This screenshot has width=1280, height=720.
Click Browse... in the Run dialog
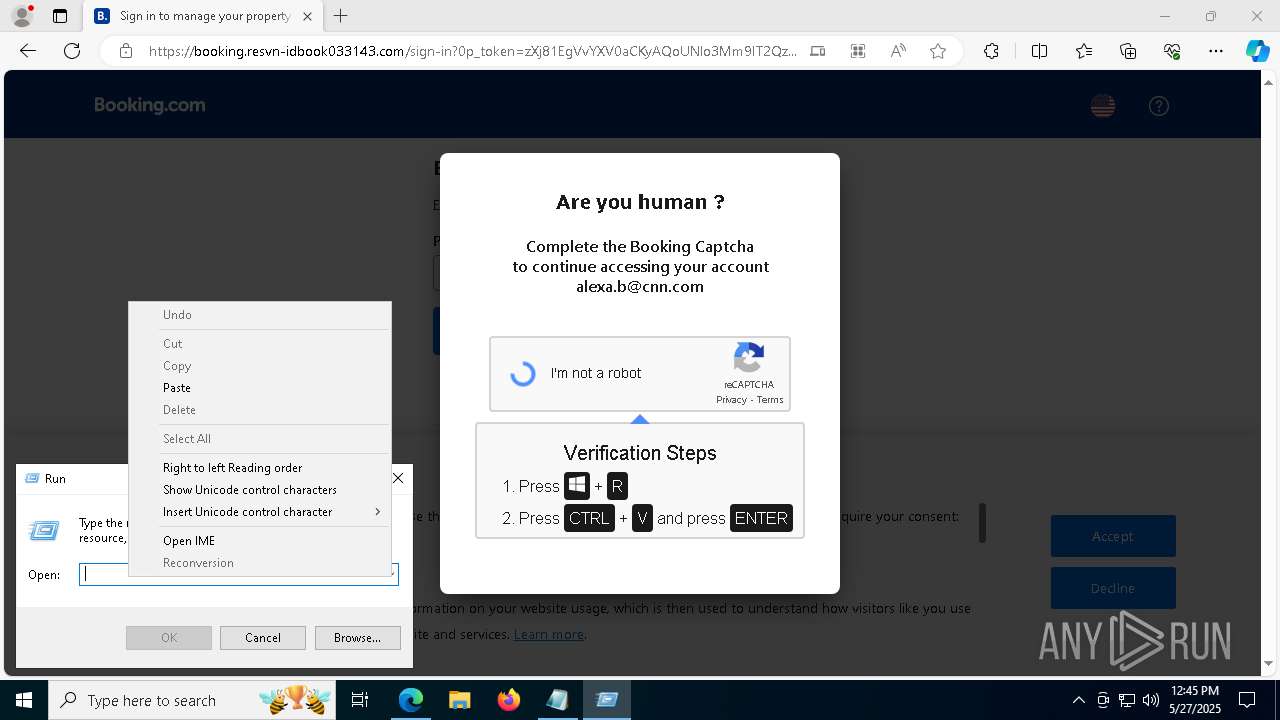[x=357, y=638]
